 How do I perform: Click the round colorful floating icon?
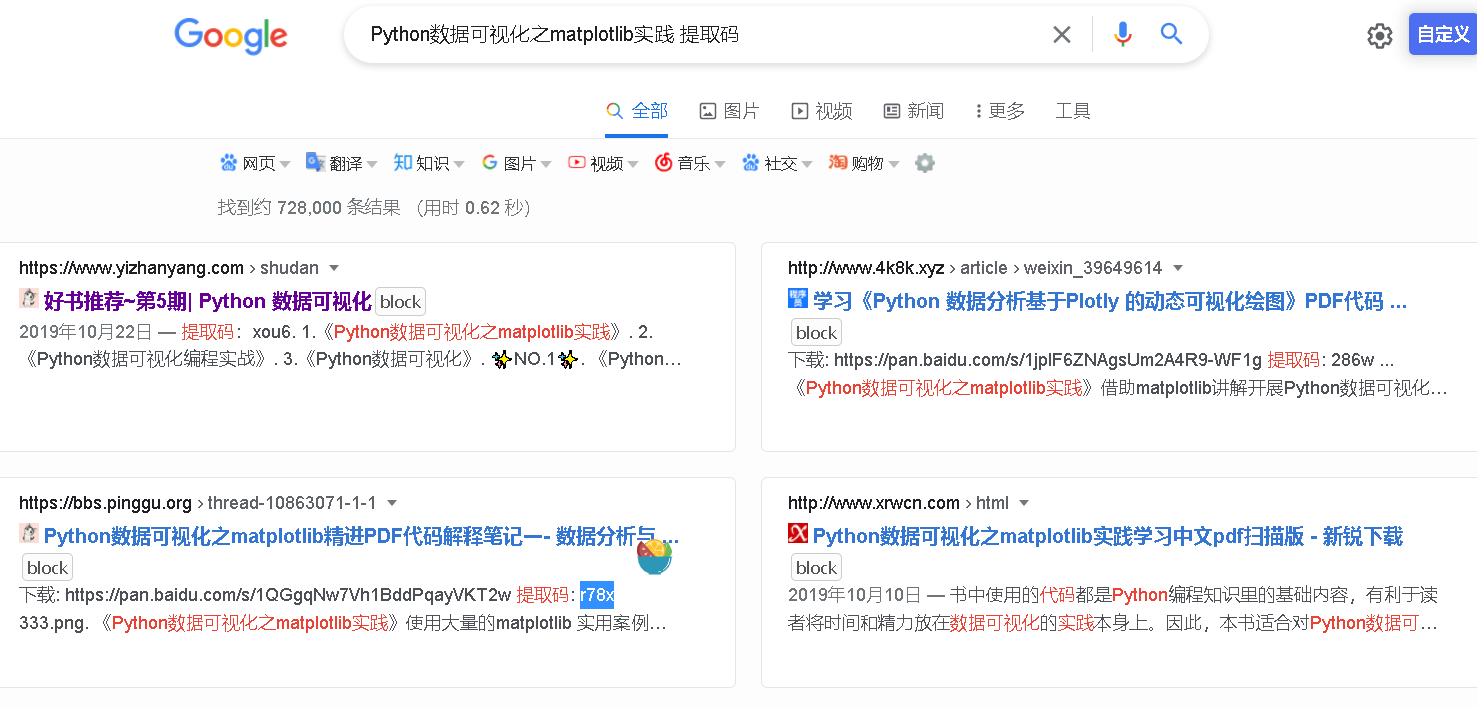point(654,555)
